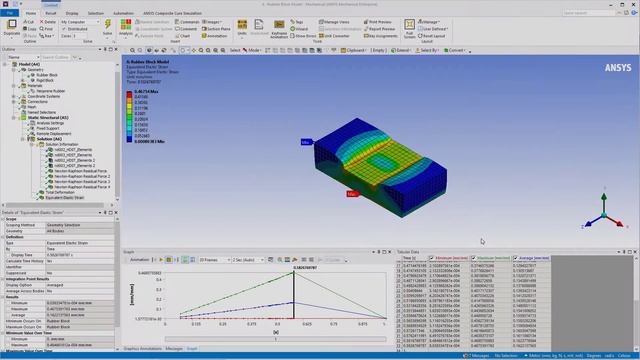Toggle the Minimum column checkbox in Tabular Data
Screen dimensions: 640x360
click(431, 258)
